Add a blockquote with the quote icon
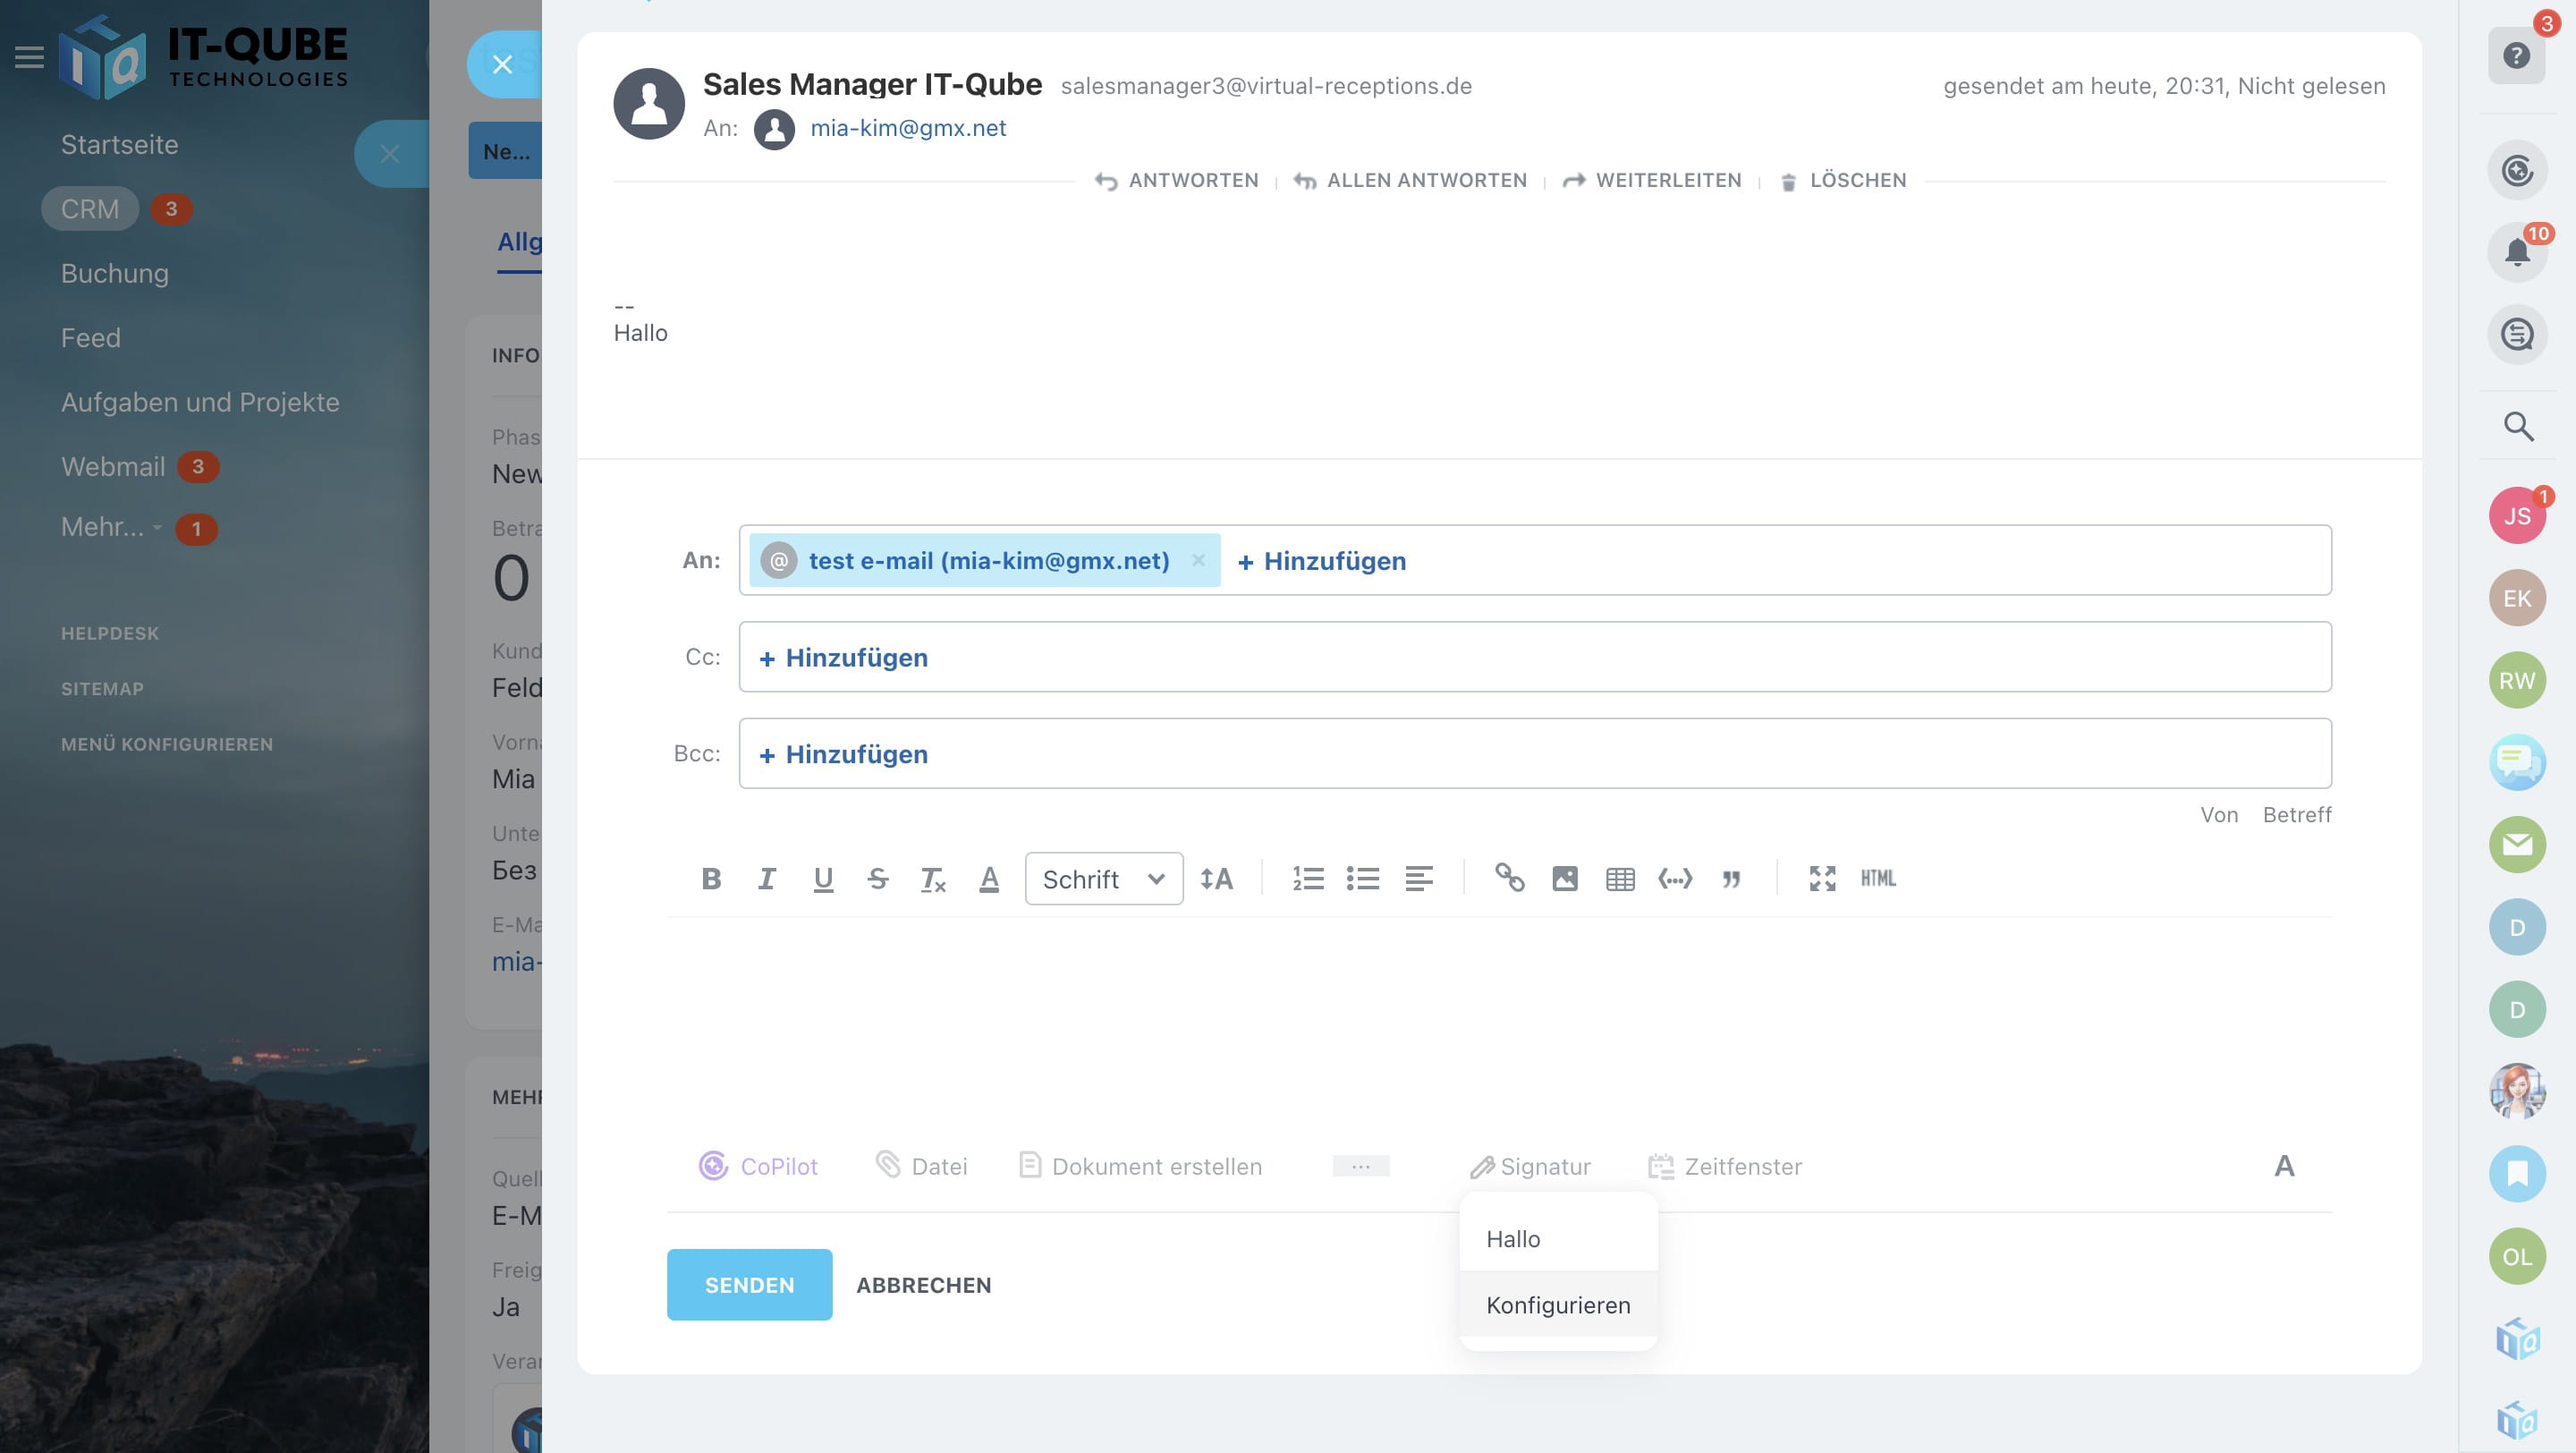2576x1453 pixels. tap(1731, 879)
